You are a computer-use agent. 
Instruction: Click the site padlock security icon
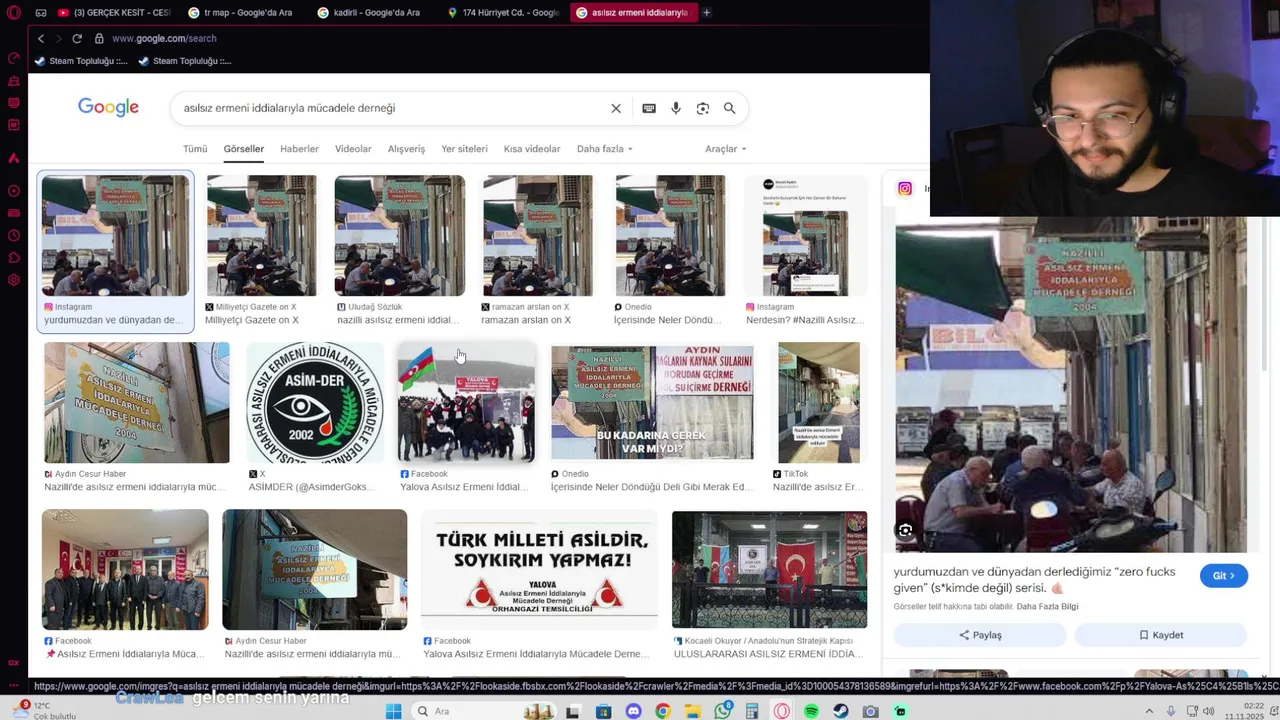pos(99,38)
